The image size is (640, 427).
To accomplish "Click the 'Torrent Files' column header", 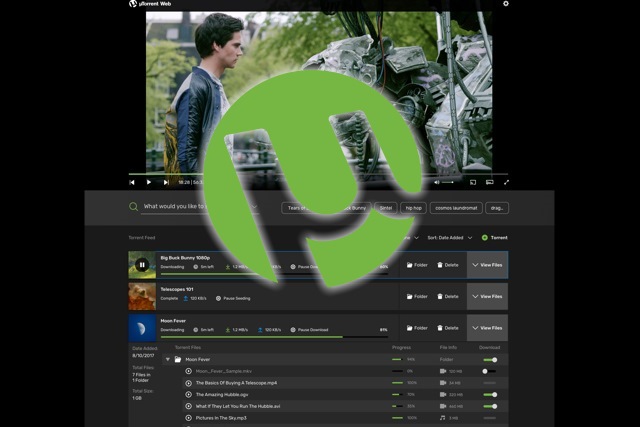I will click(188, 348).
